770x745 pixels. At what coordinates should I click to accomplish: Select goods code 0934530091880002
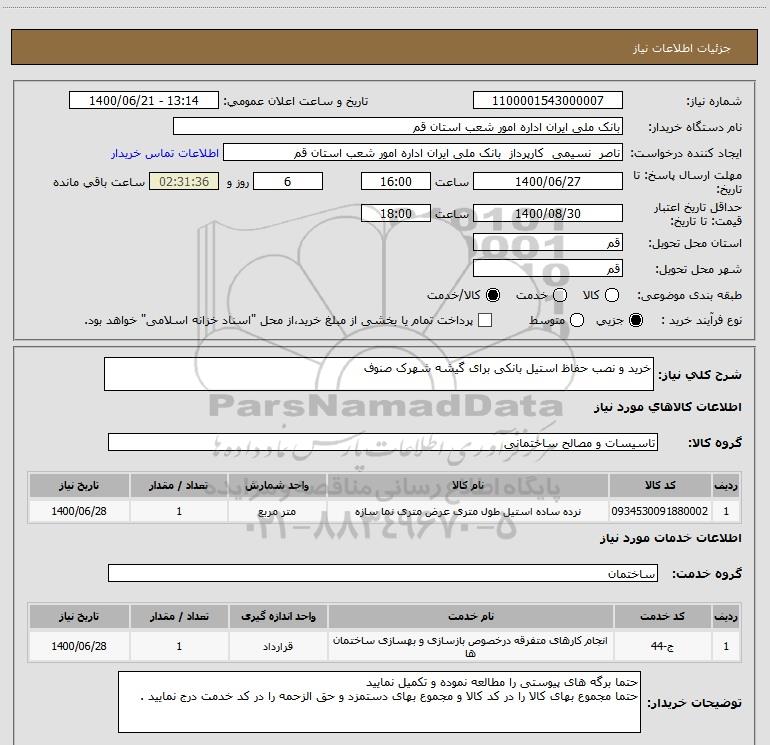click(x=660, y=511)
